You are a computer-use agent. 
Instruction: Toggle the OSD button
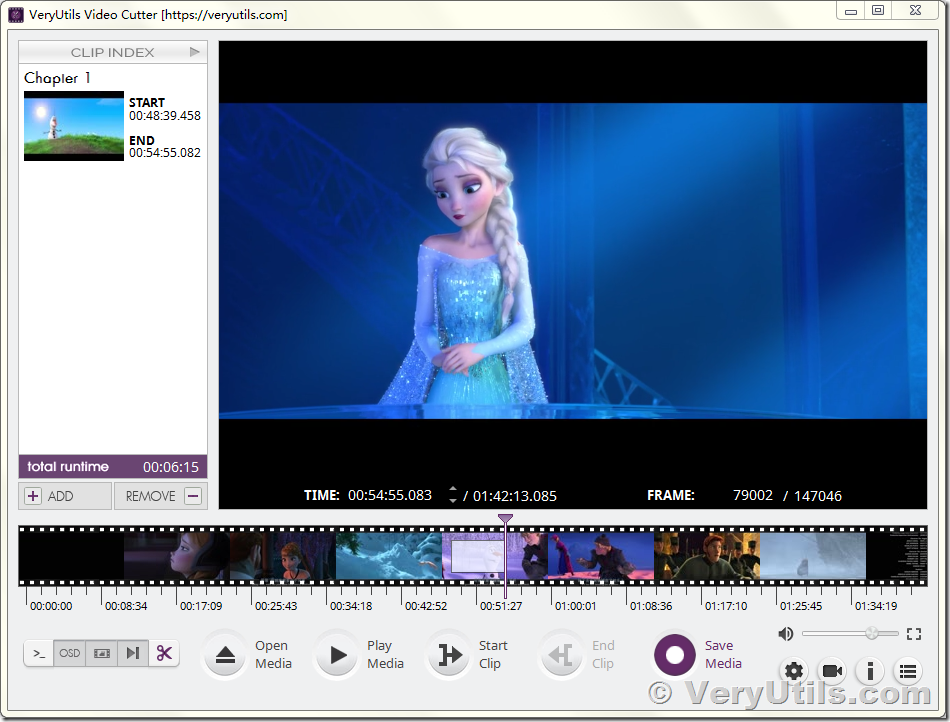pos(69,654)
